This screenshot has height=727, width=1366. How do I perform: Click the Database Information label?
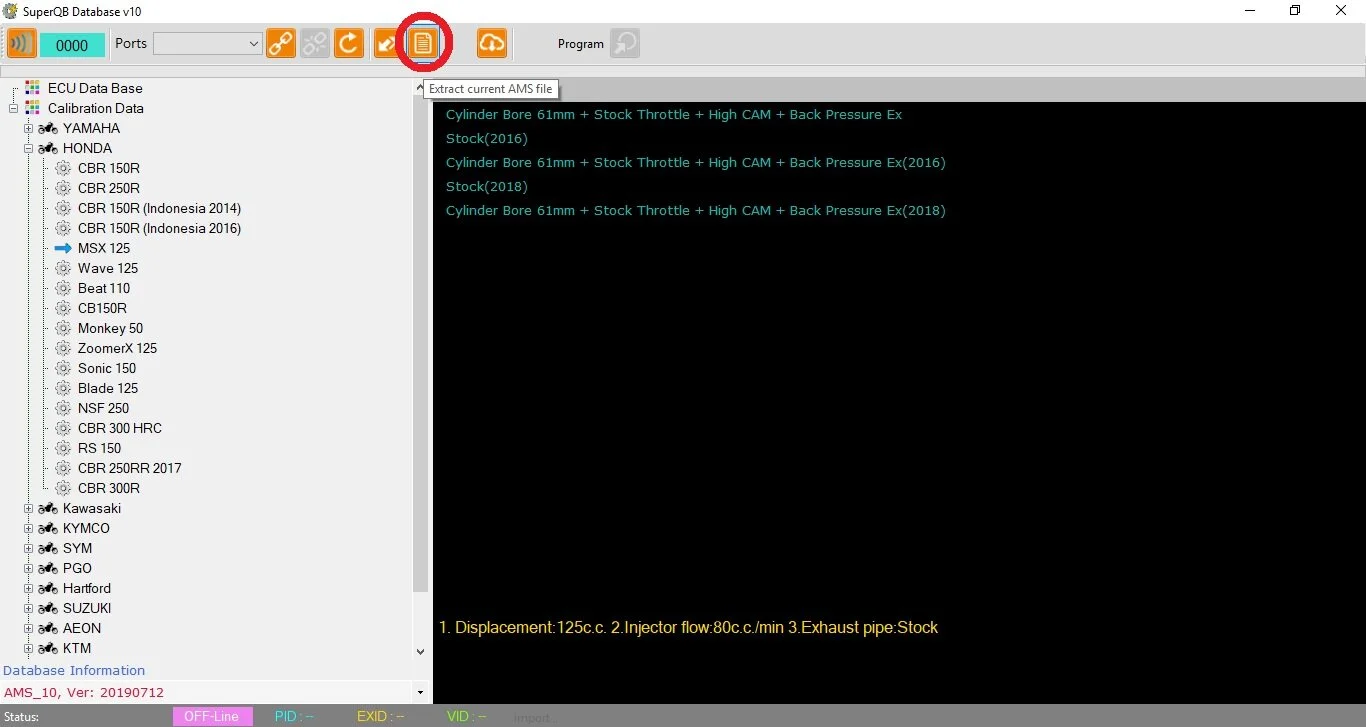coord(74,670)
